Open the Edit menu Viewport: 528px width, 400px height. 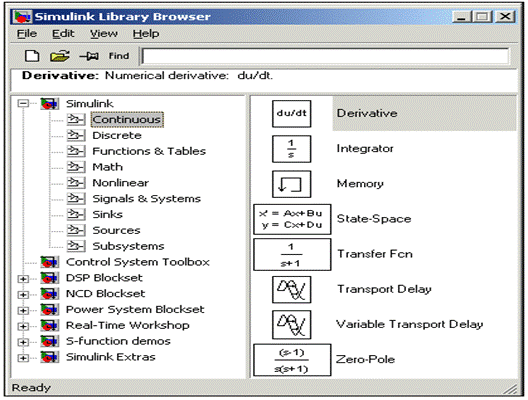pos(63,34)
